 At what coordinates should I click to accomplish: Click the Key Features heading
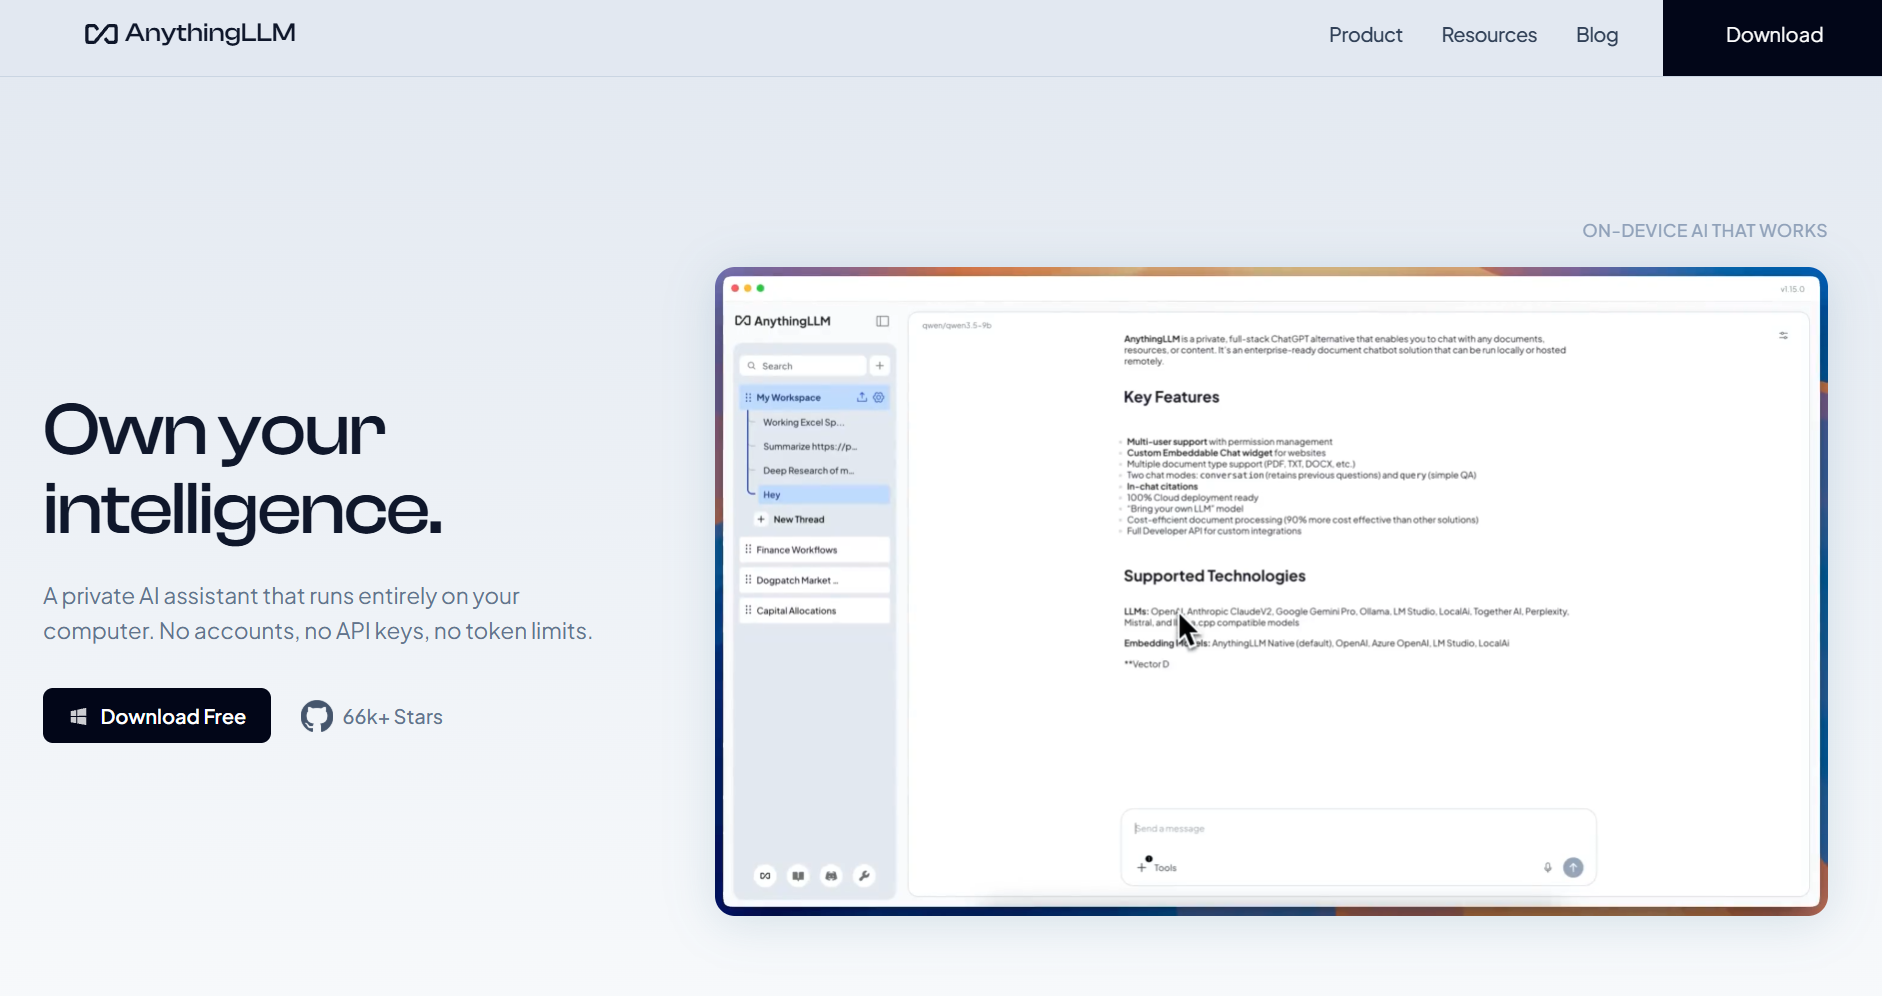1171,397
